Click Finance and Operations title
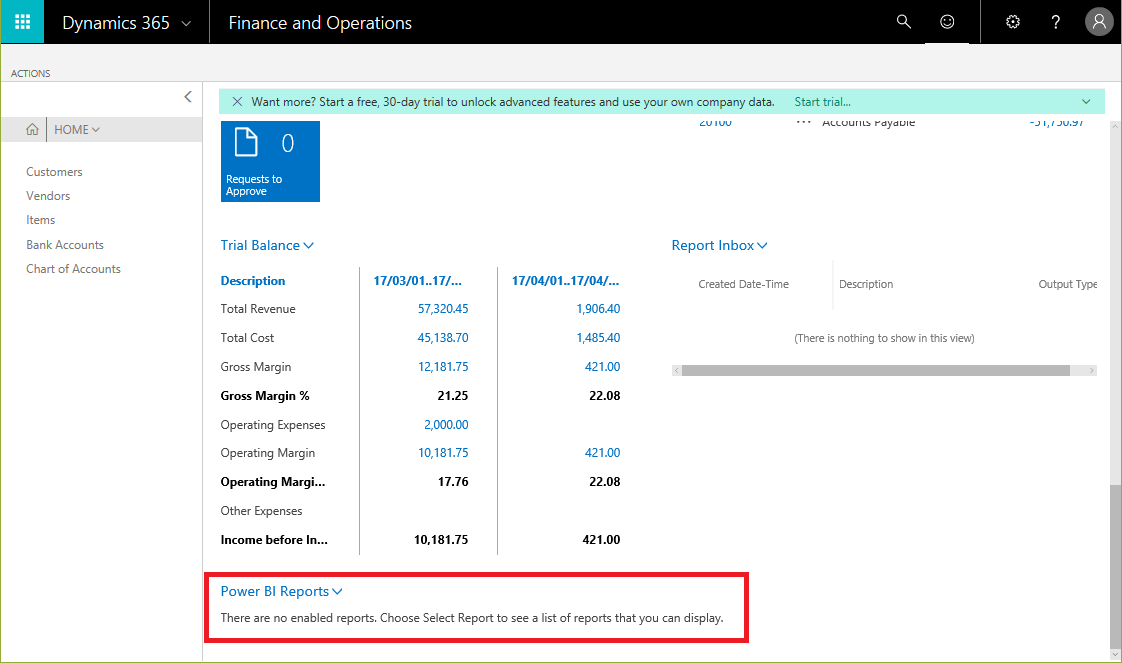Screen dimensions: 1122x663 tap(320, 23)
